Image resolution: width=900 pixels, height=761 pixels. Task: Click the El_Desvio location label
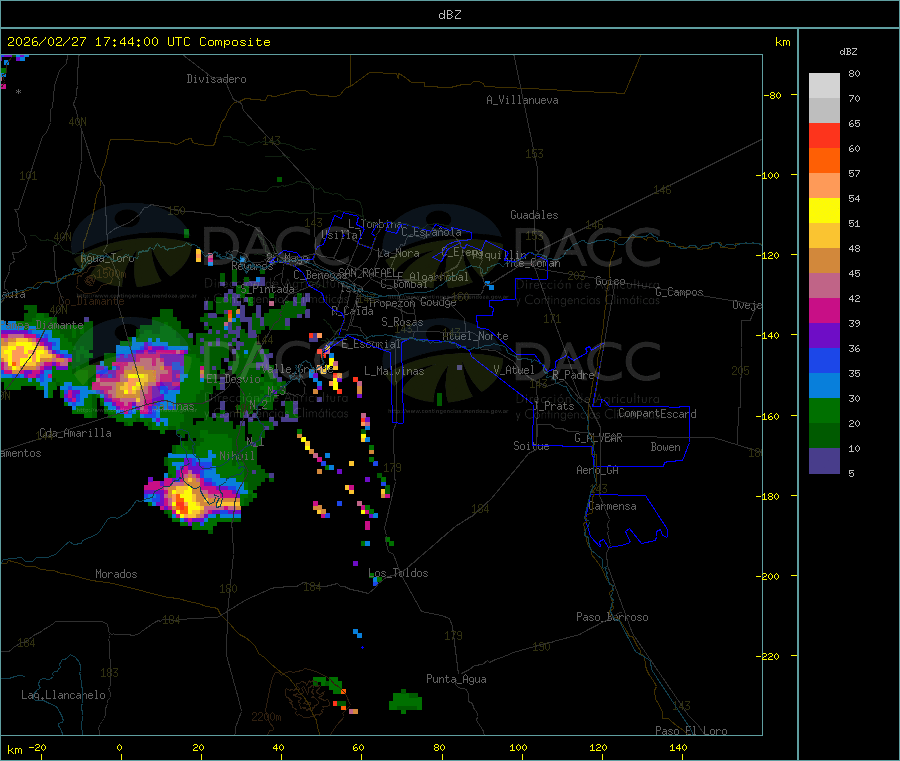coord(234,379)
